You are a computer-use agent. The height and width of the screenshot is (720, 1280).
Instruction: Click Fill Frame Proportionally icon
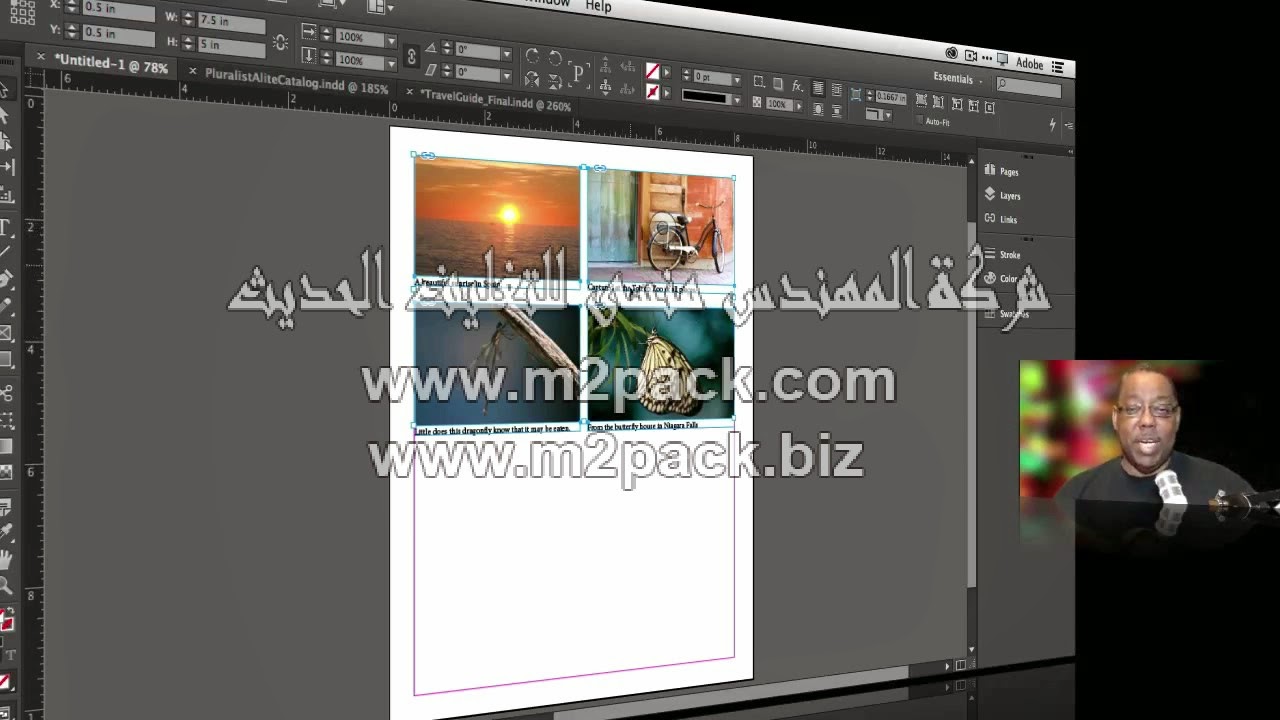tap(921, 100)
